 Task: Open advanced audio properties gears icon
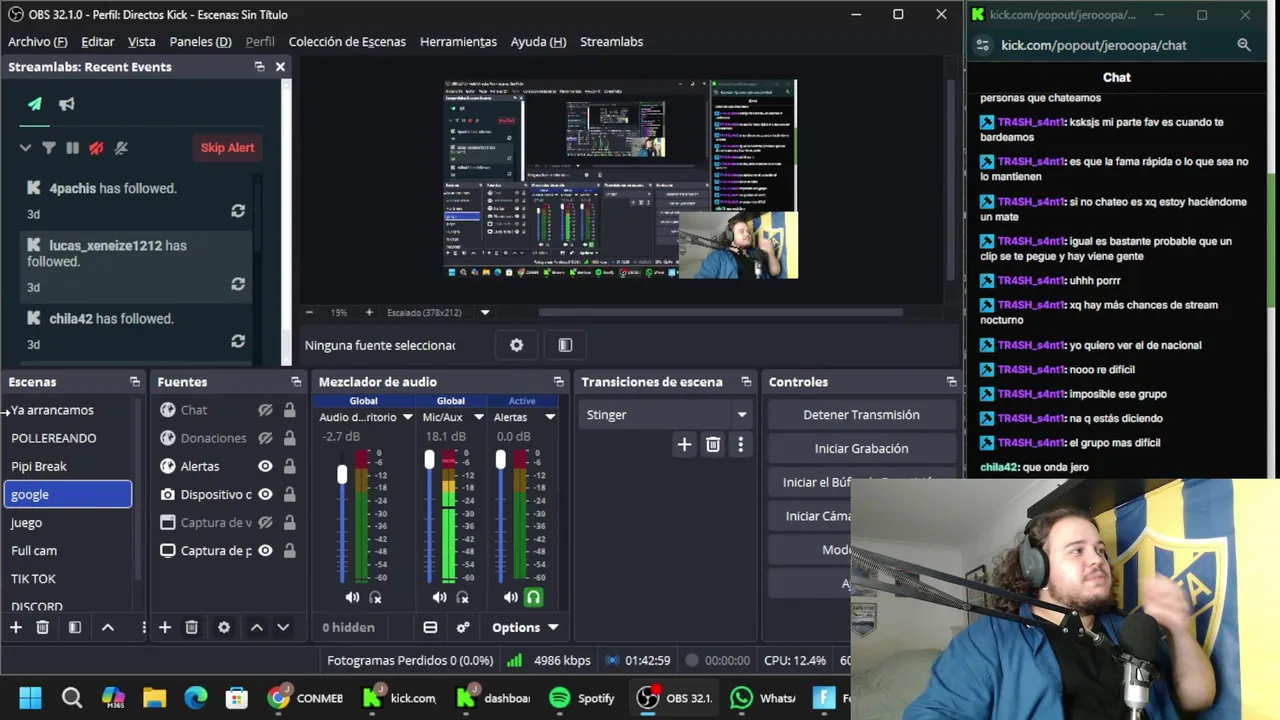463,627
